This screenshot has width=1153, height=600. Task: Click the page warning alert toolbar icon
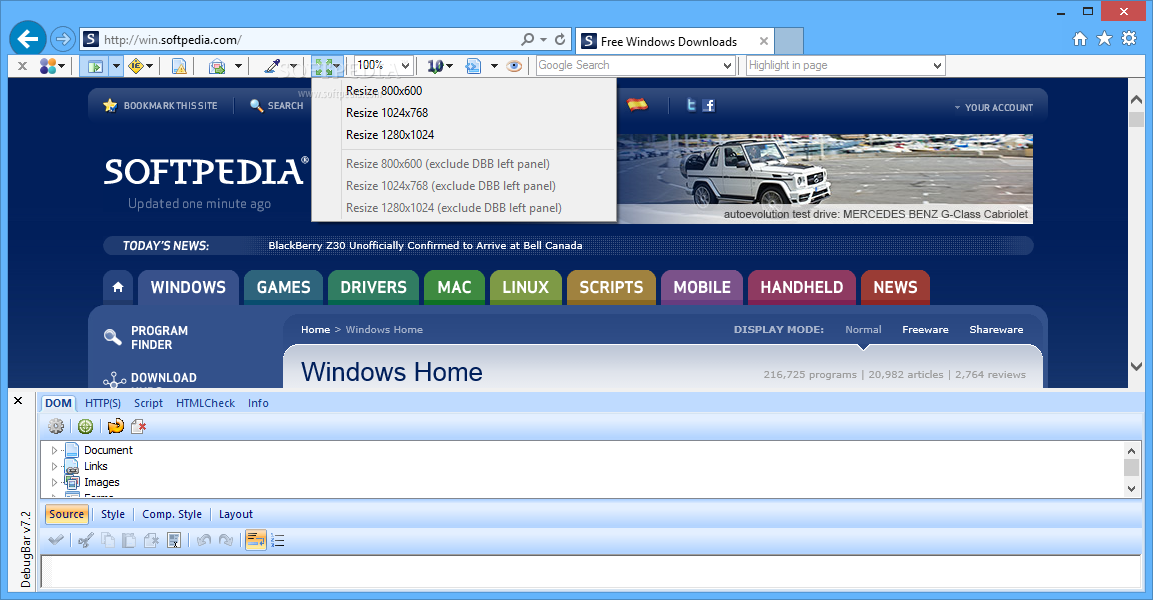(179, 66)
